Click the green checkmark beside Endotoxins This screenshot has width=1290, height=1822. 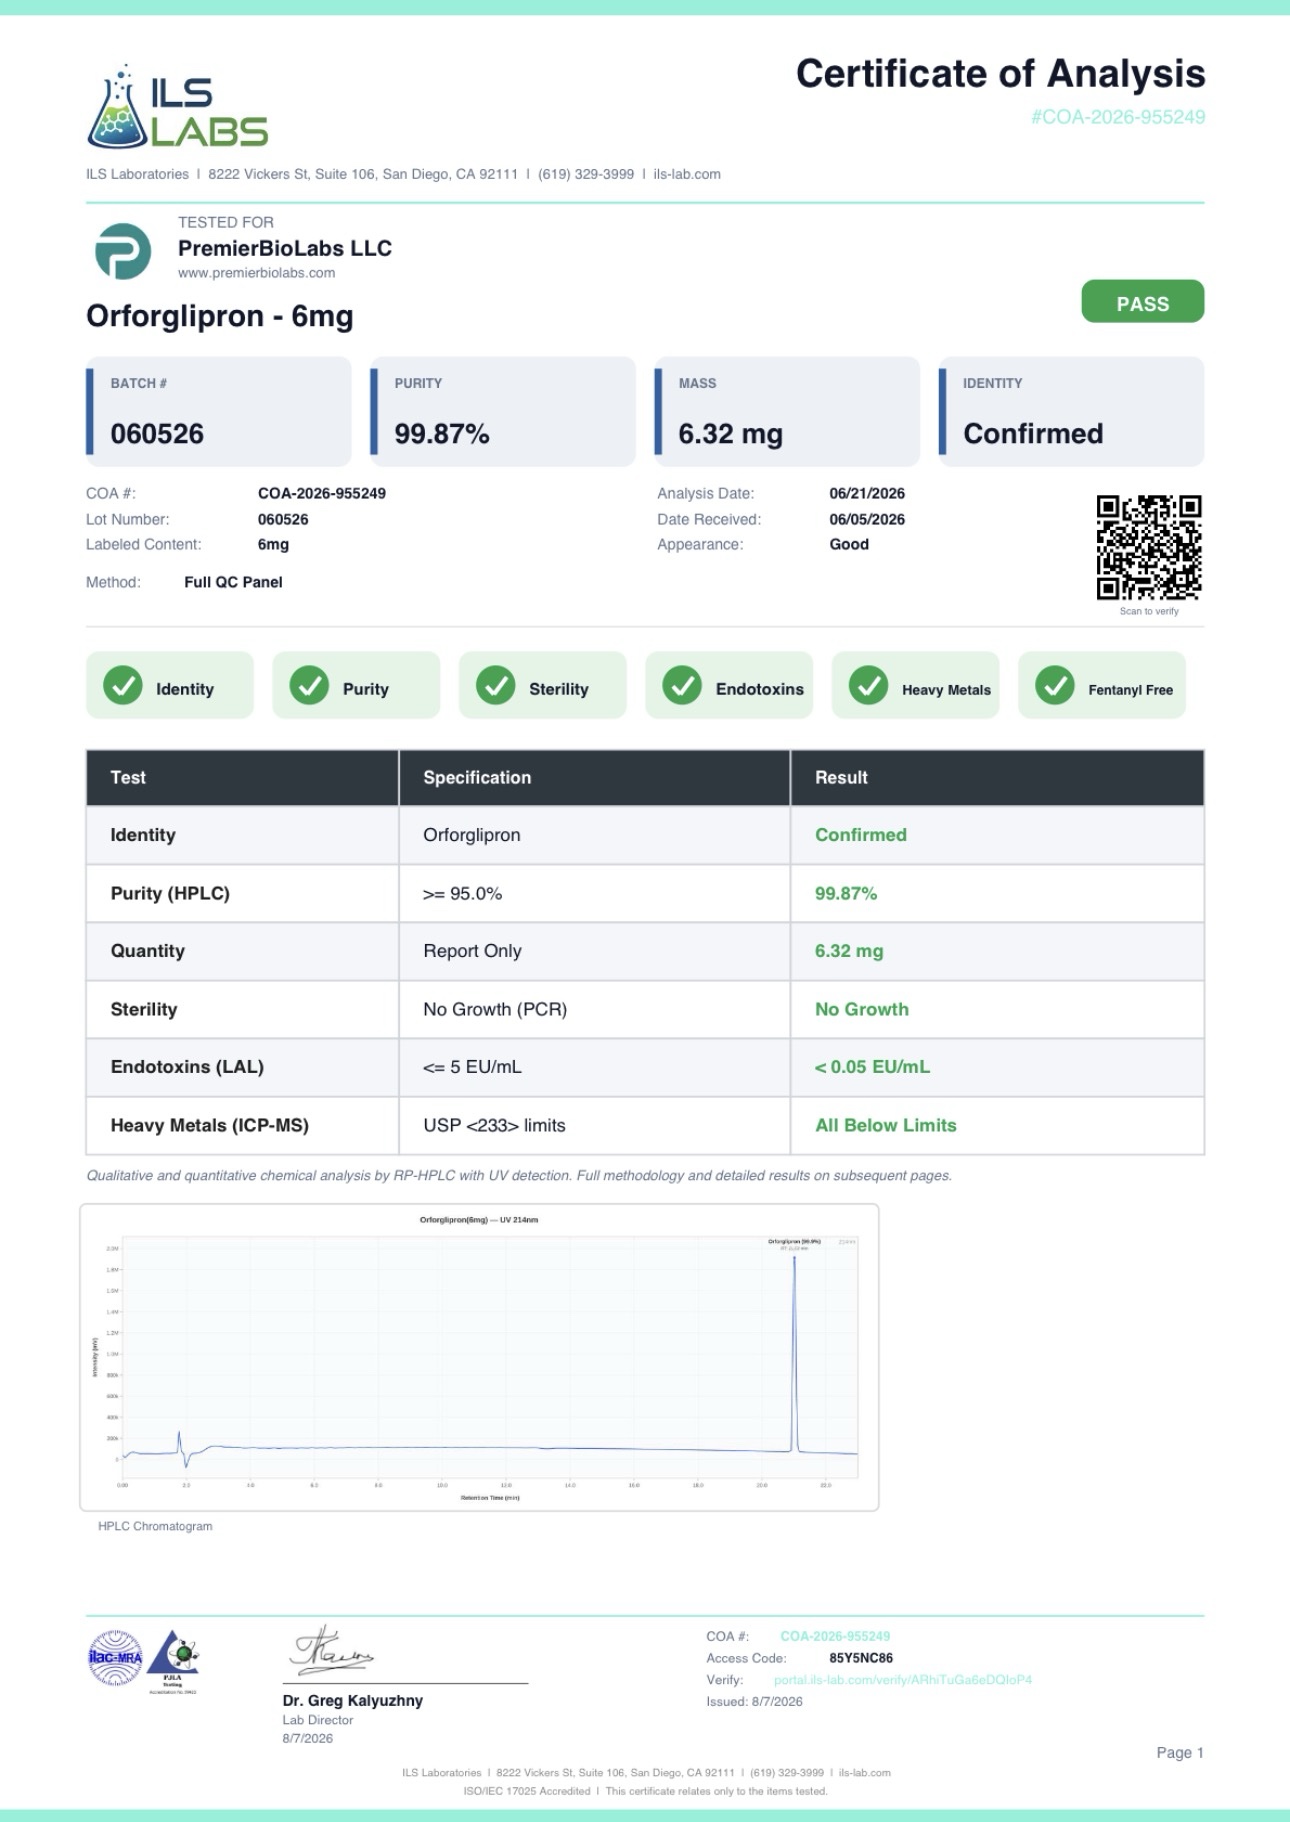click(x=682, y=686)
